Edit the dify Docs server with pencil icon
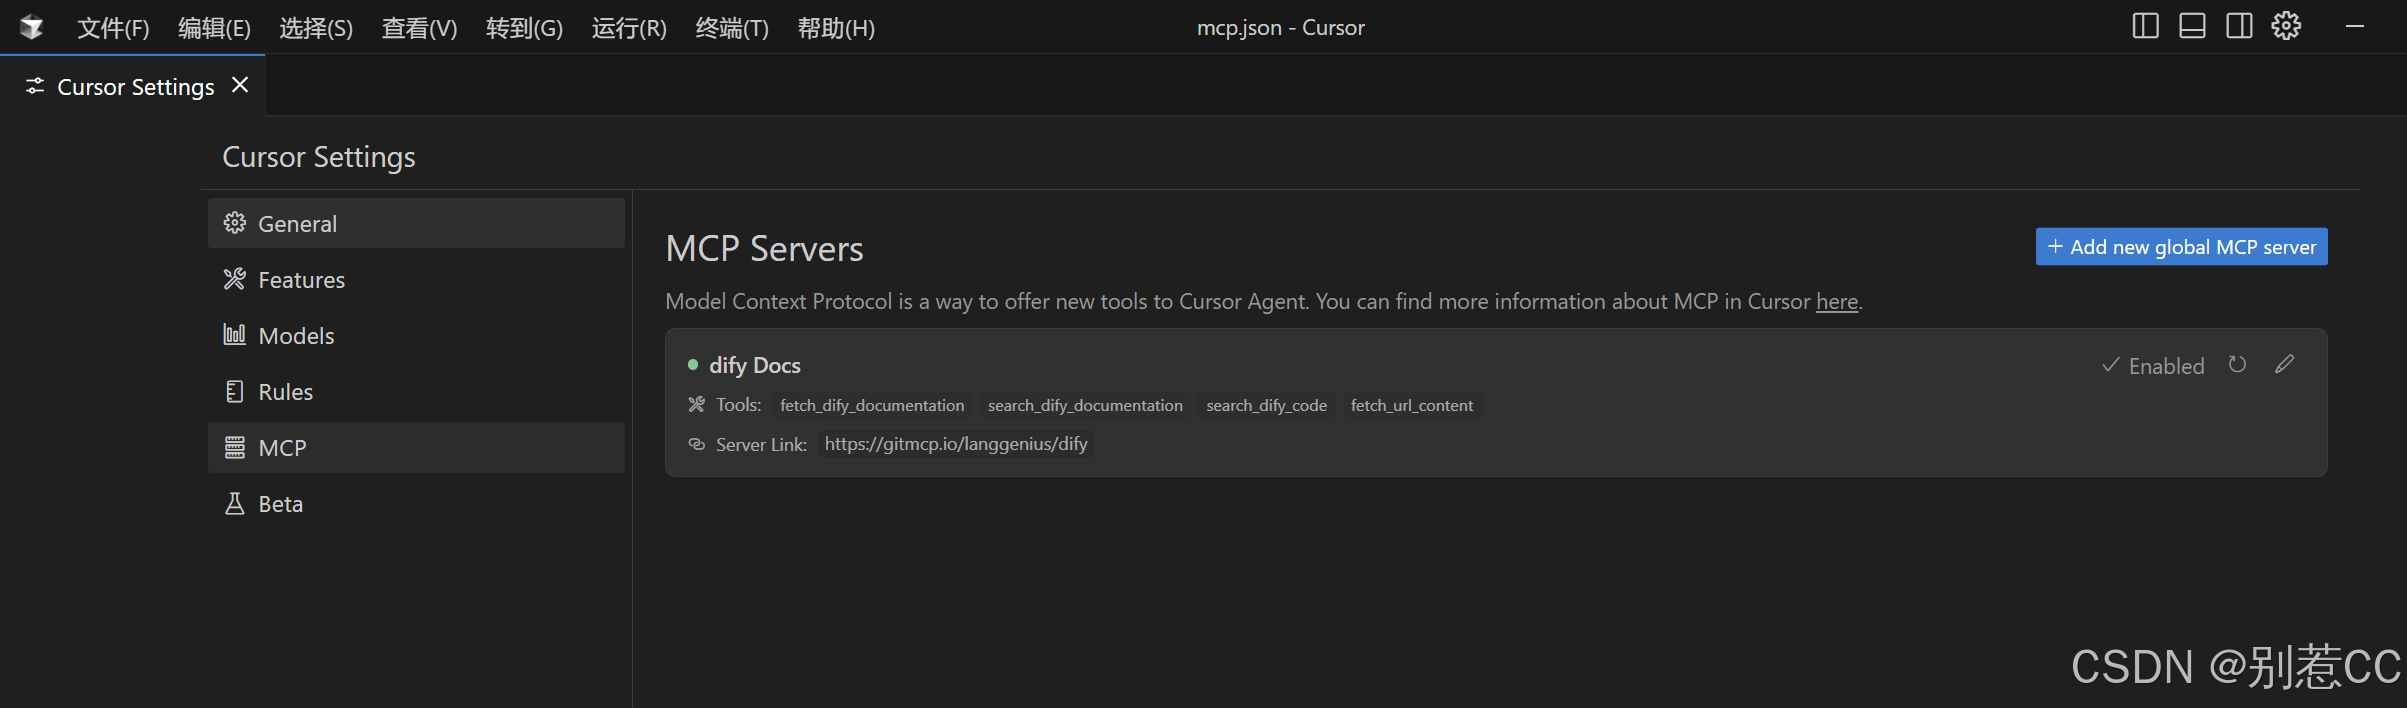The width and height of the screenshot is (2407, 708). (x=2284, y=364)
